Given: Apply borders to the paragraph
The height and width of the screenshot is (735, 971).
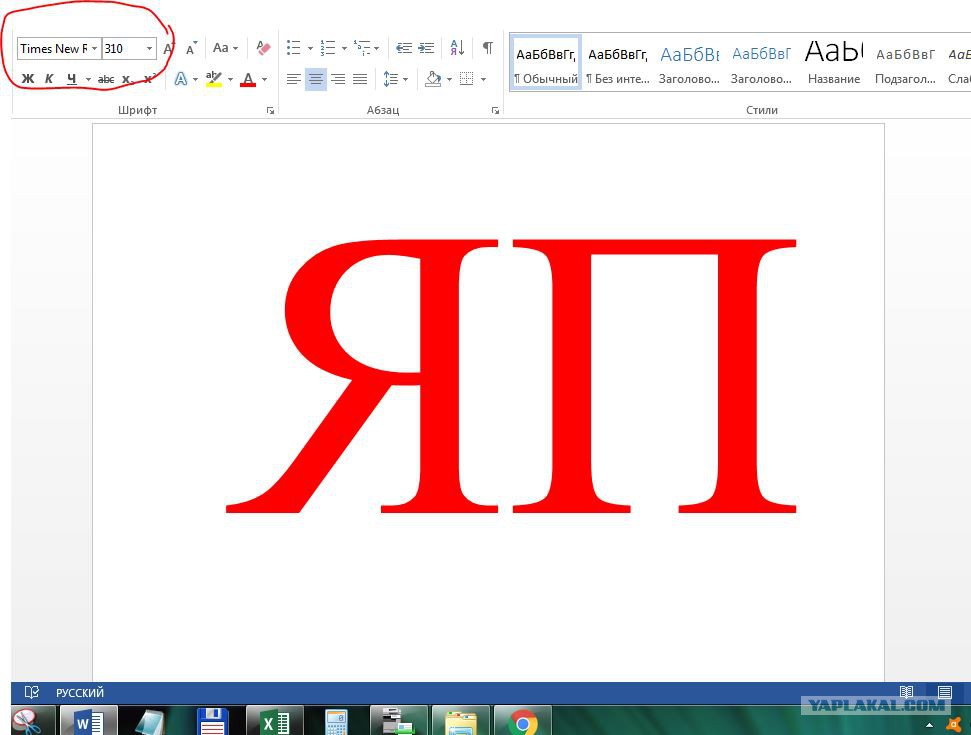Looking at the screenshot, I should (467, 79).
